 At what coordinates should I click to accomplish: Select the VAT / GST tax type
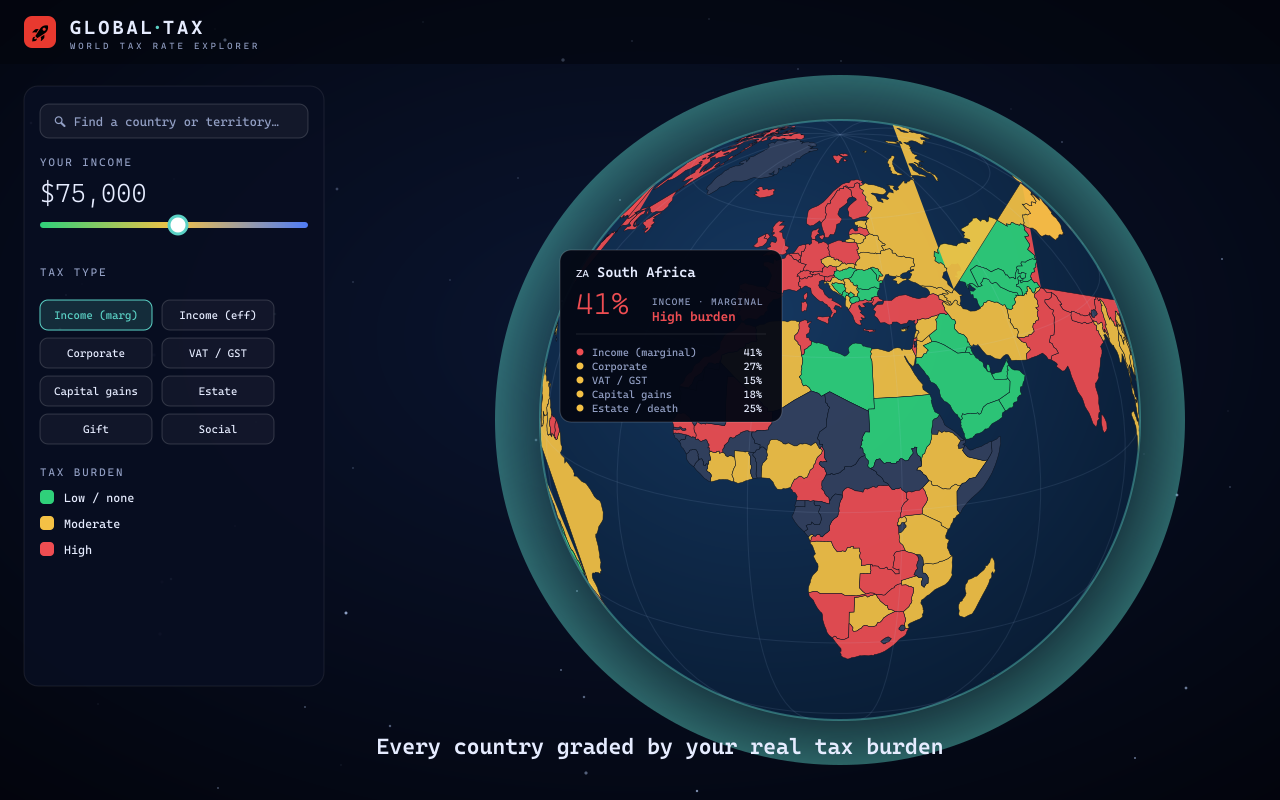point(218,353)
